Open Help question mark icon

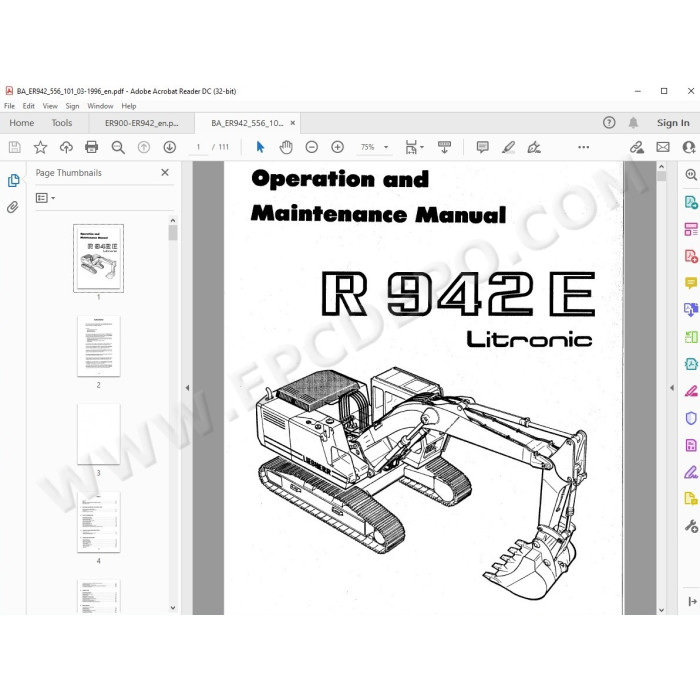point(609,122)
